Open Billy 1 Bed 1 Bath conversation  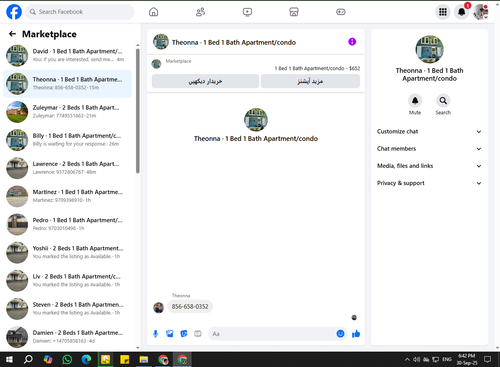coord(67,140)
